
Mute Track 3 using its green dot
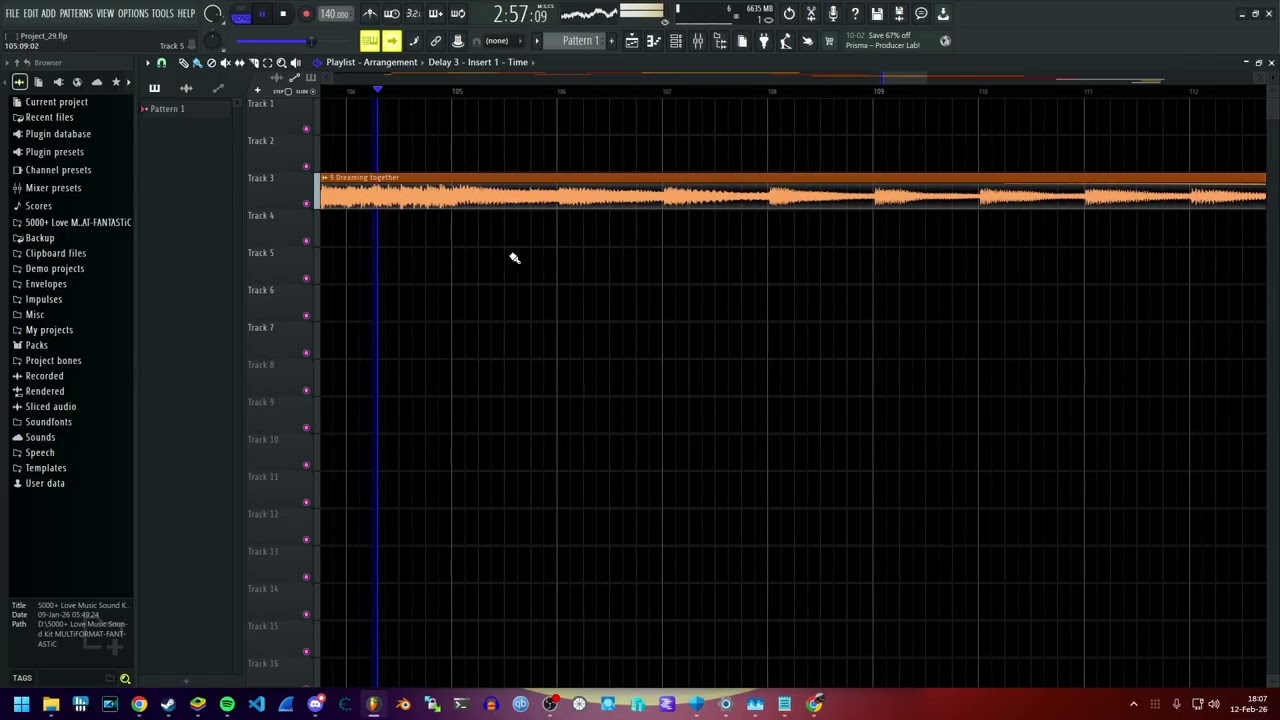(306, 203)
